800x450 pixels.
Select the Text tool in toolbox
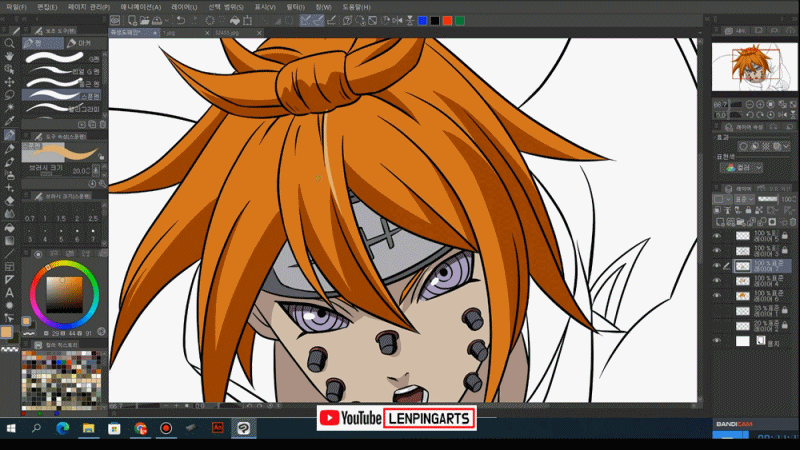pos(9,293)
